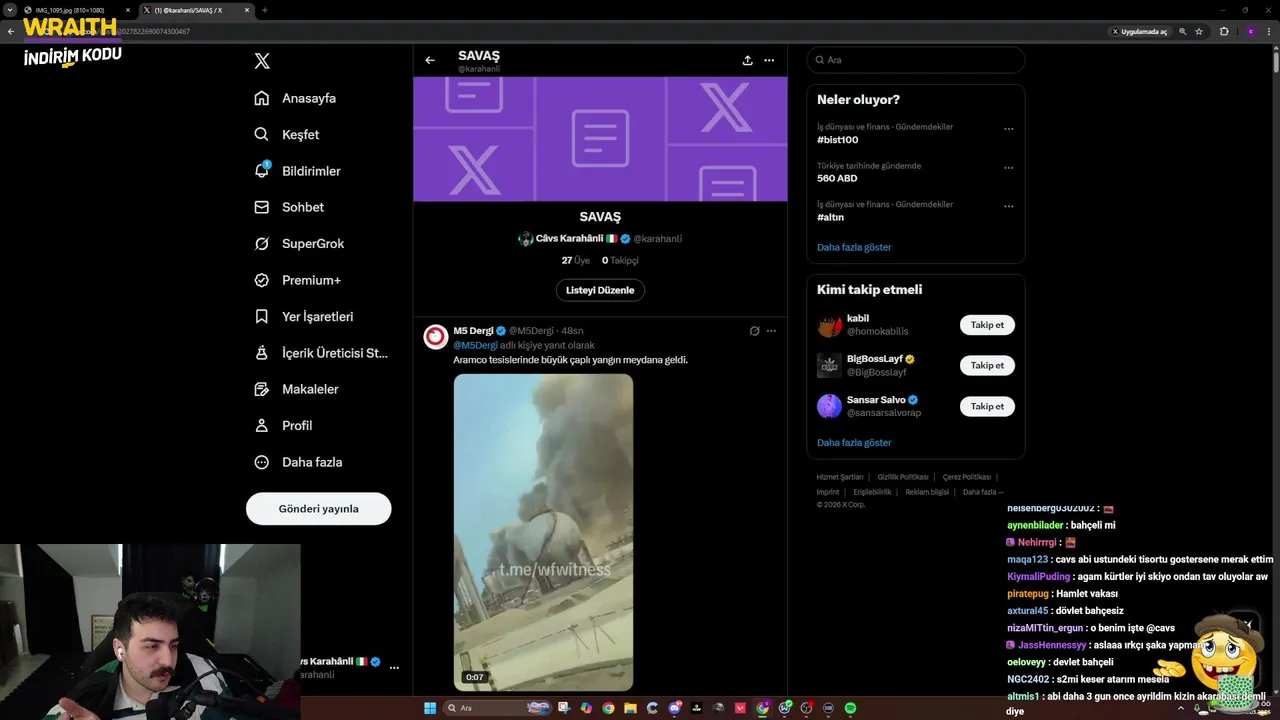This screenshot has height=720, width=1280.
Task: Click Uygulamada aç in address bar
Action: pyautogui.click(x=1140, y=31)
